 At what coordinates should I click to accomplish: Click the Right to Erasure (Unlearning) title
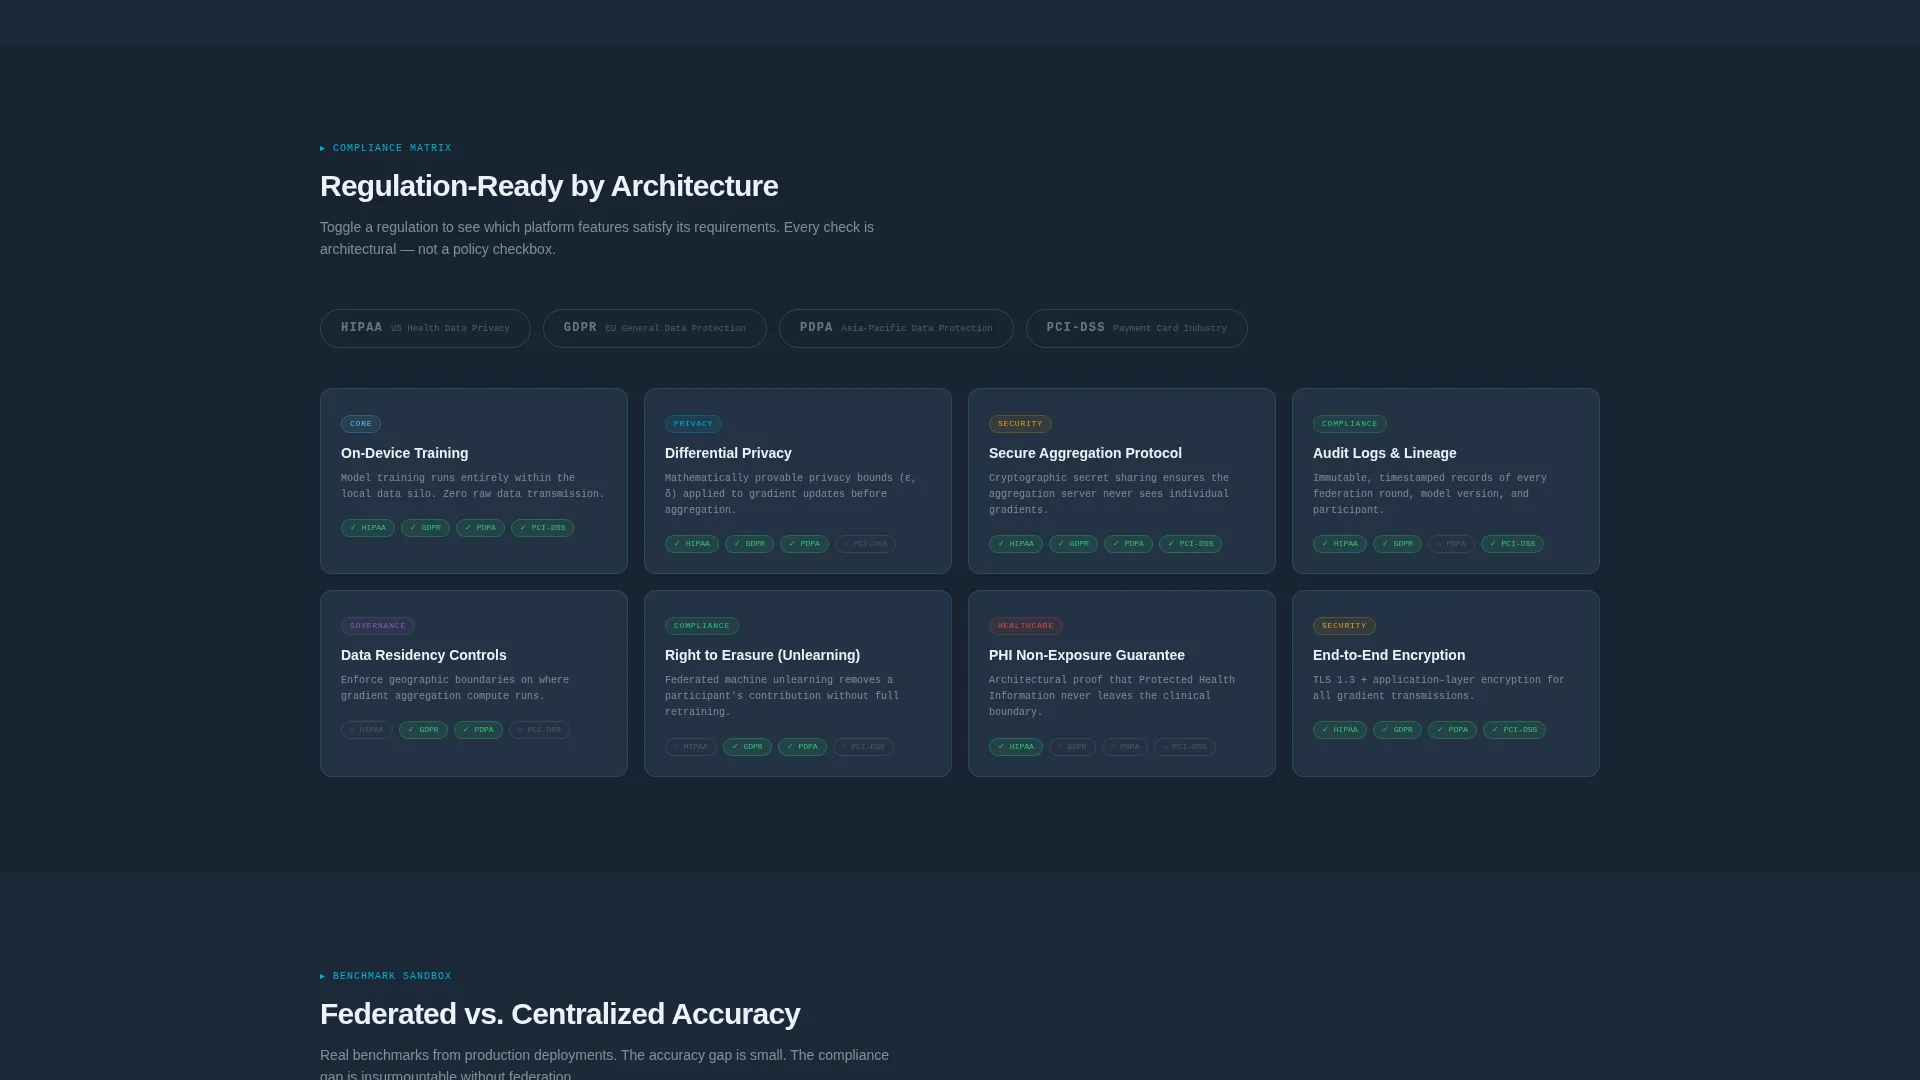762,655
